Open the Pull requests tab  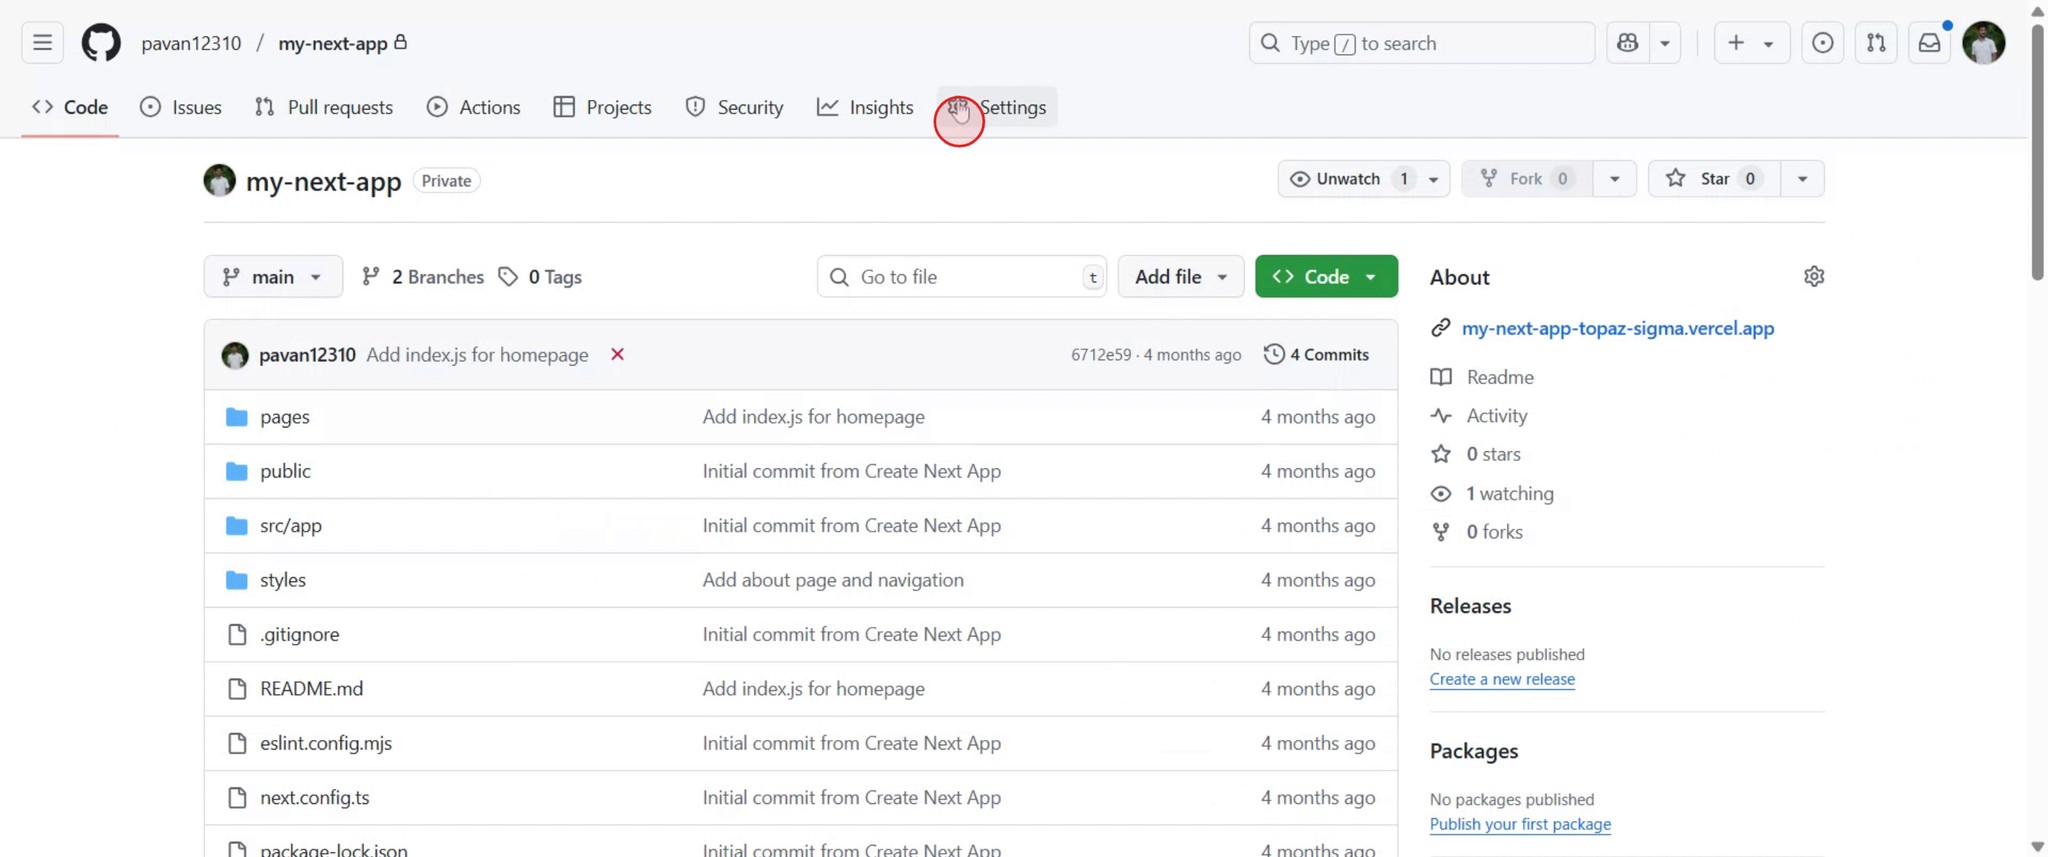[324, 107]
